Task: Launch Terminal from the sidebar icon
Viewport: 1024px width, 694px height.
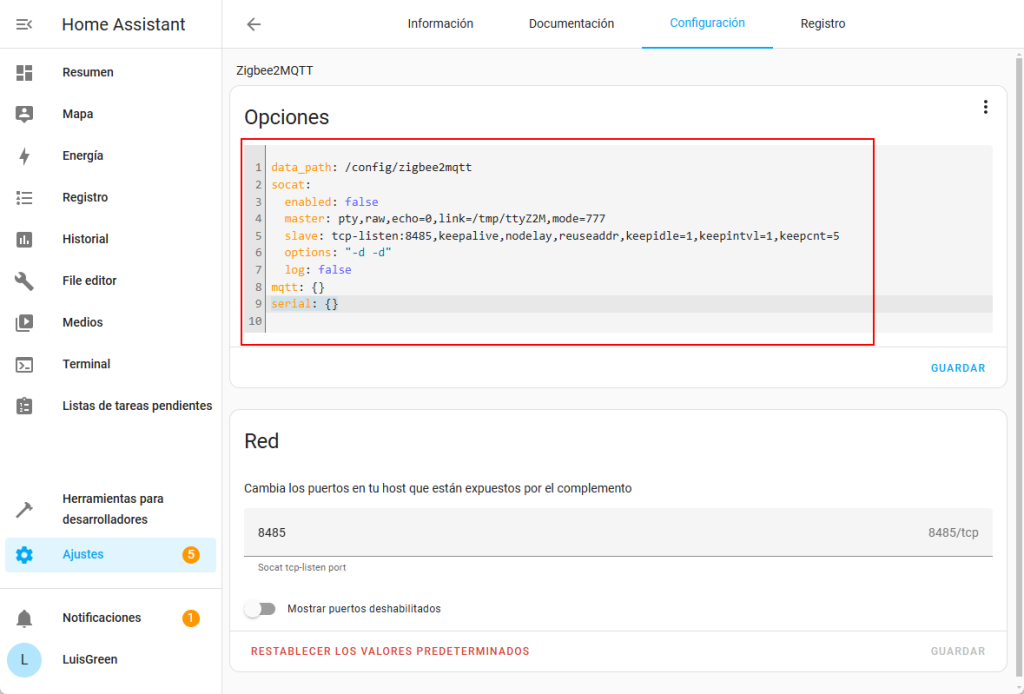Action: [24, 364]
